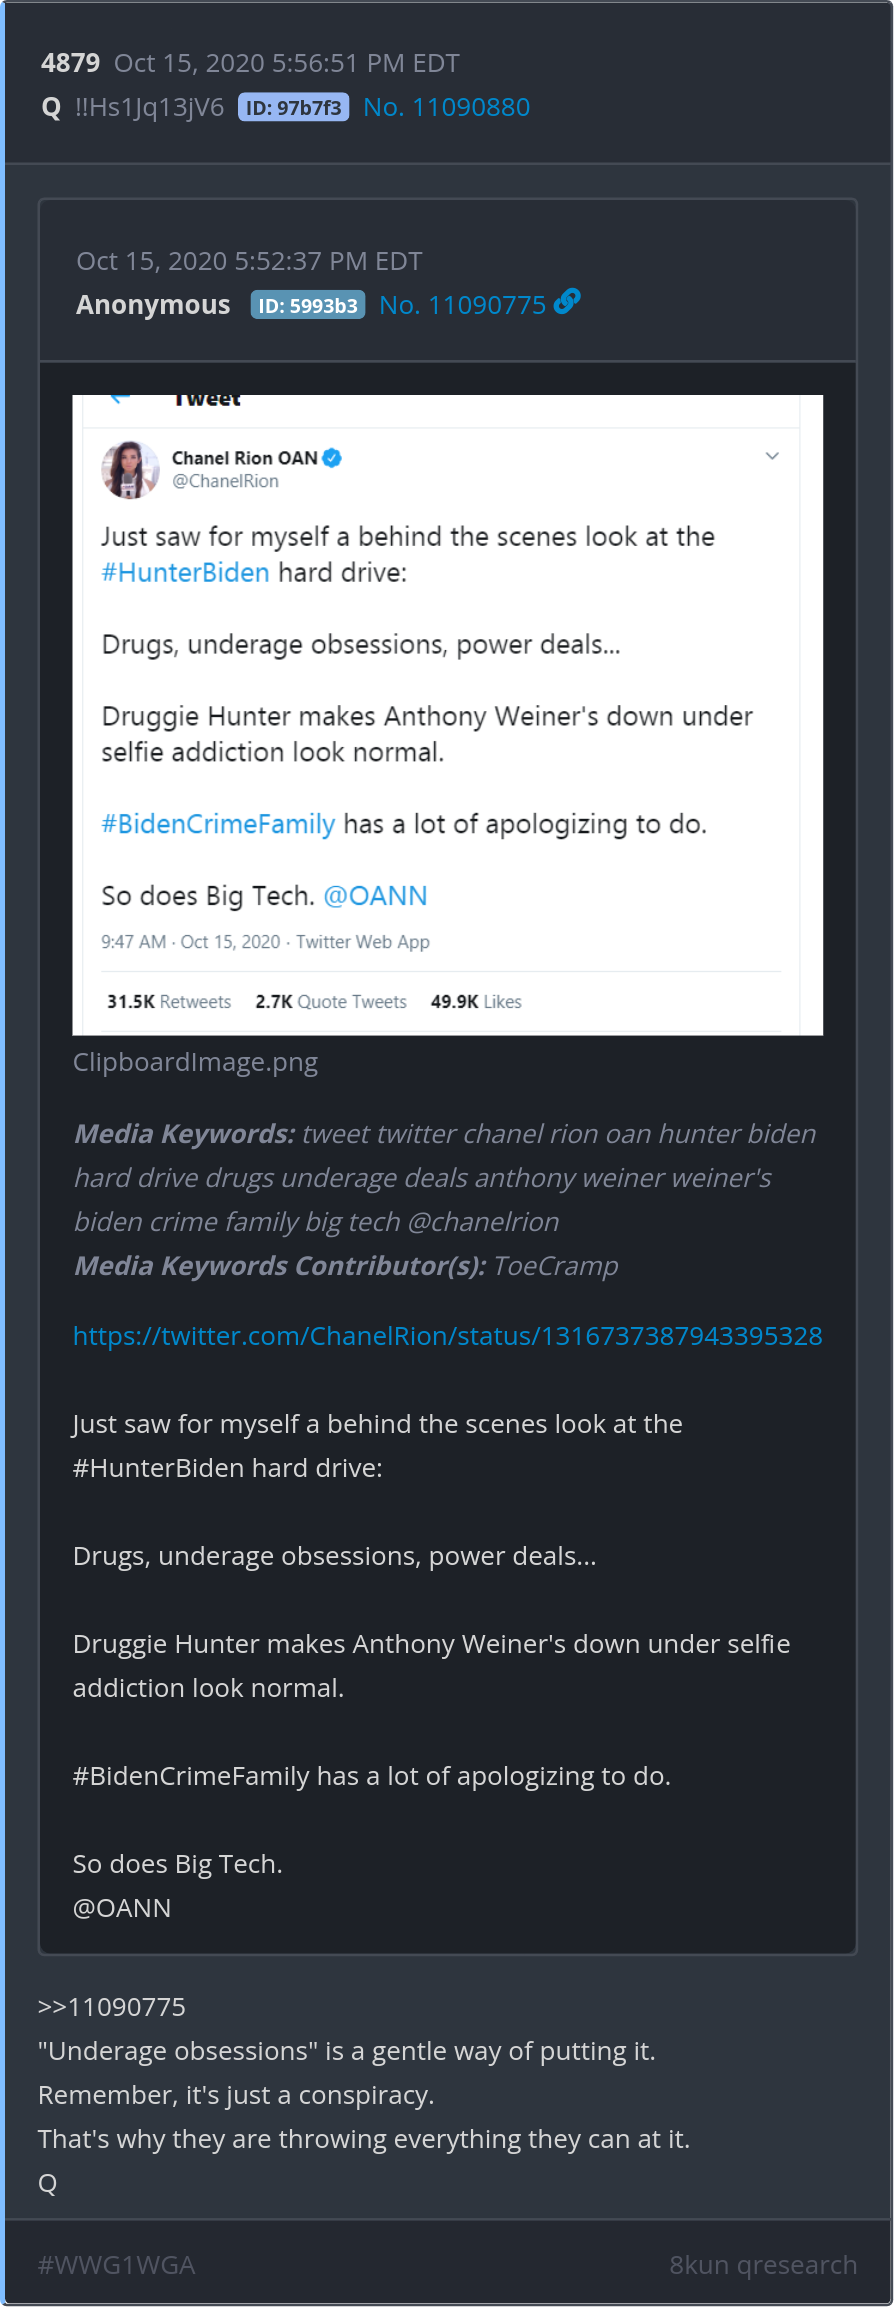Click the post number 4879 heading
The image size is (894, 2308).
[x=70, y=63]
